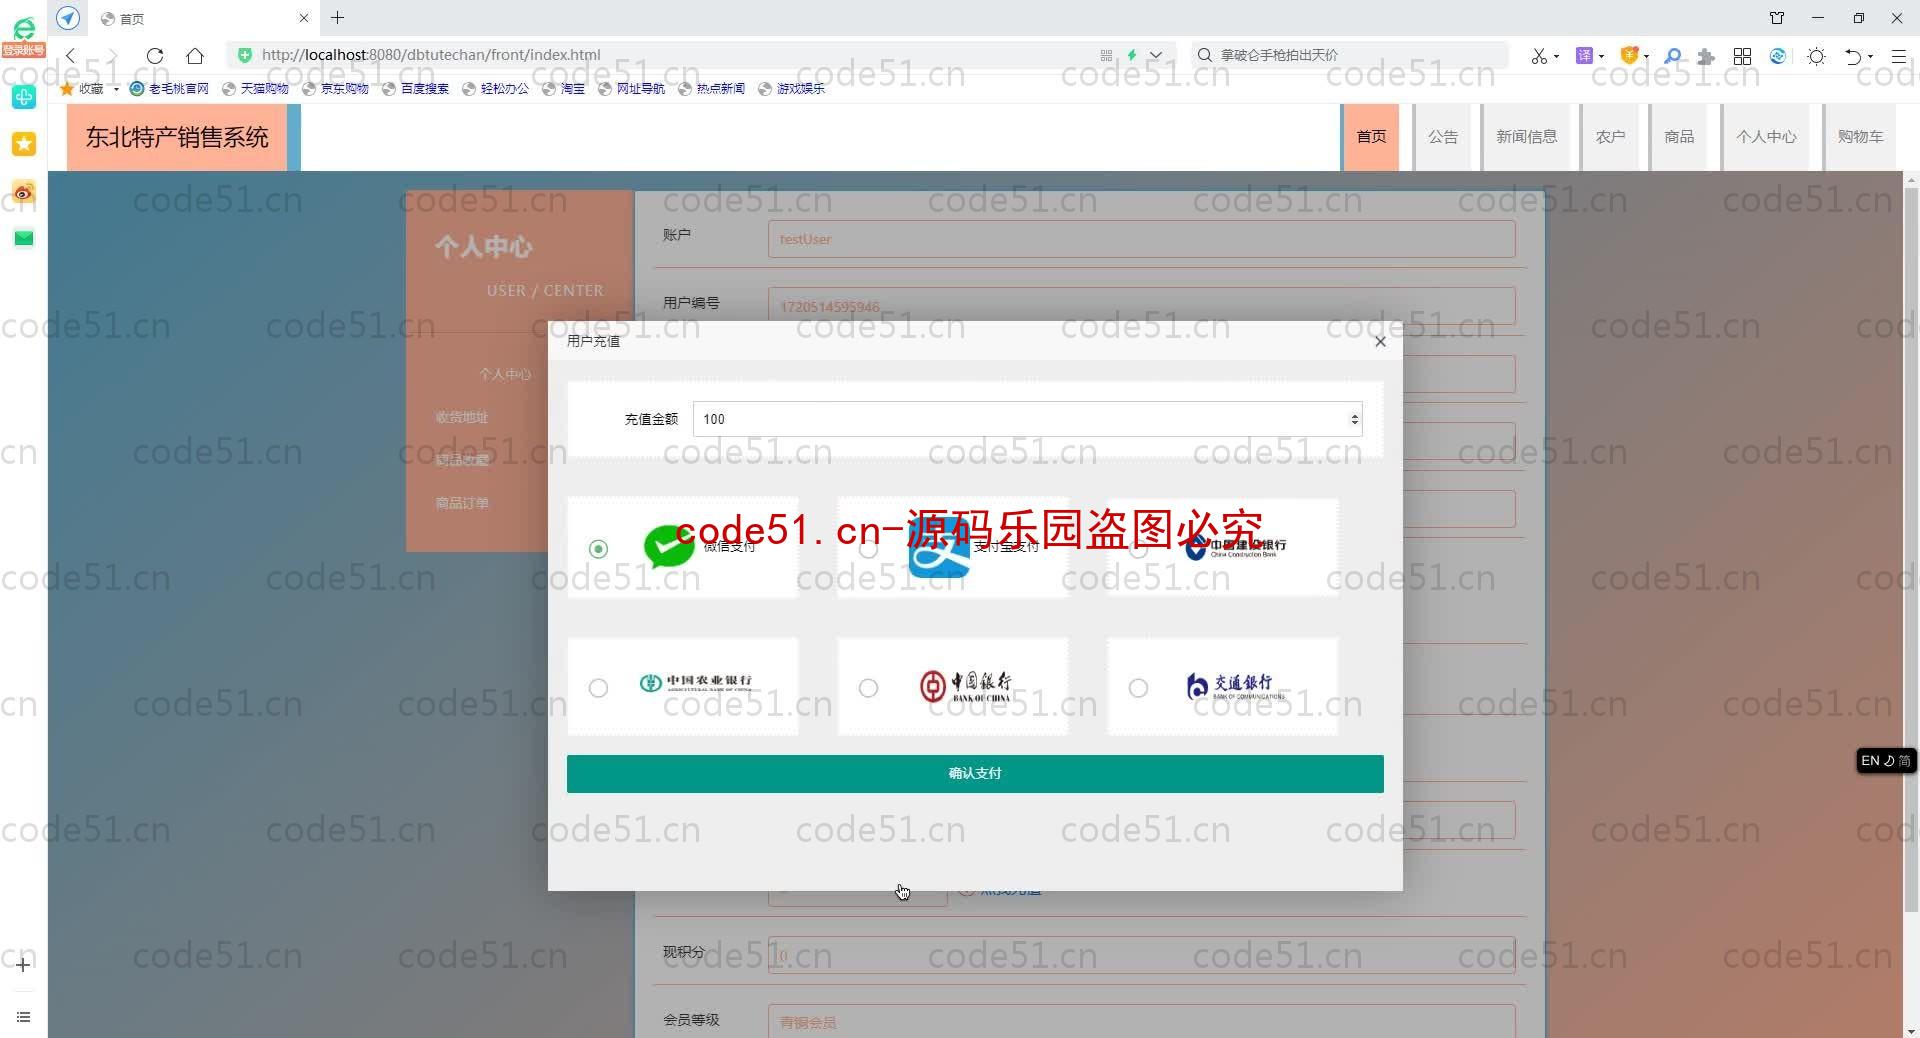Open the apps grid icon in toolbar
1920x1038 pixels.
(1742, 56)
